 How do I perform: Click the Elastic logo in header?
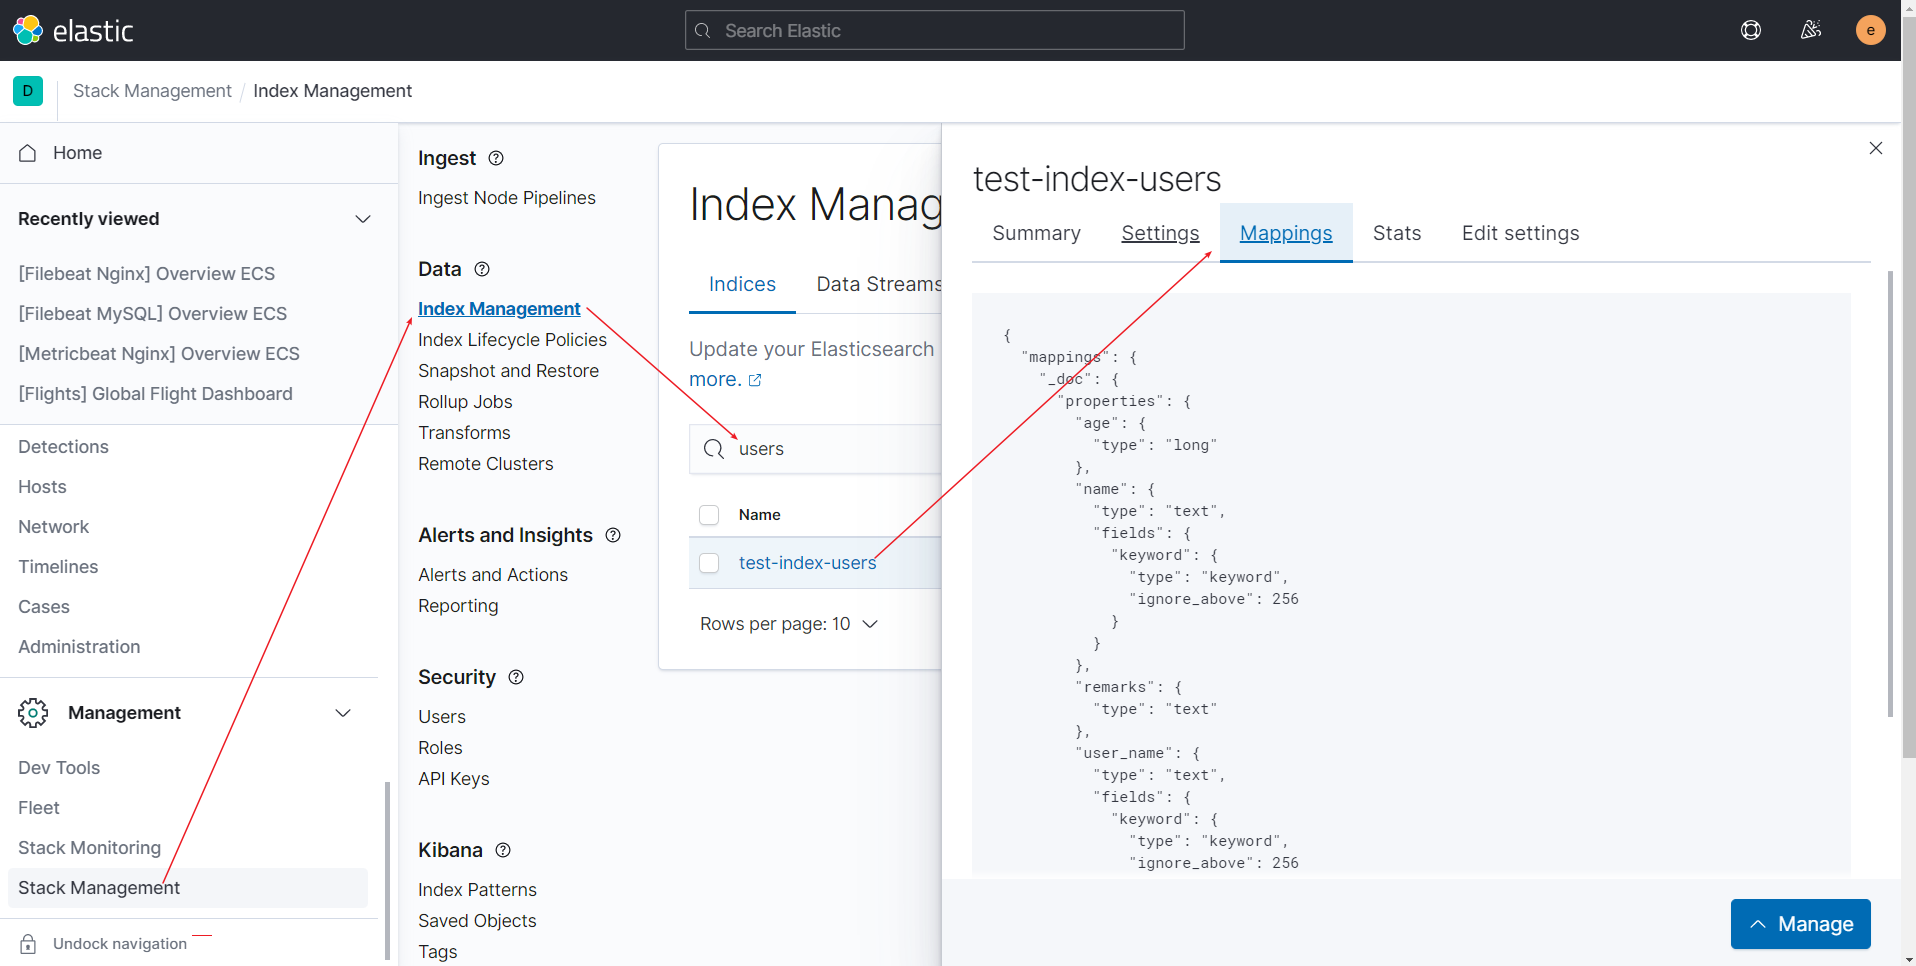(x=73, y=30)
